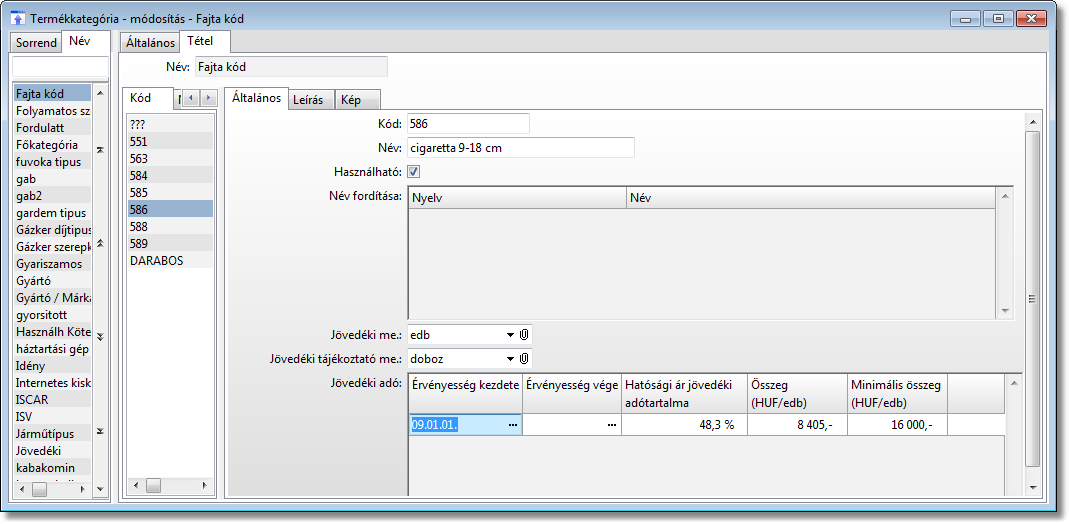This screenshot has height=524, width=1069.
Task: Click Minimális összeg (HUF/edb) column header
Action: (898, 394)
